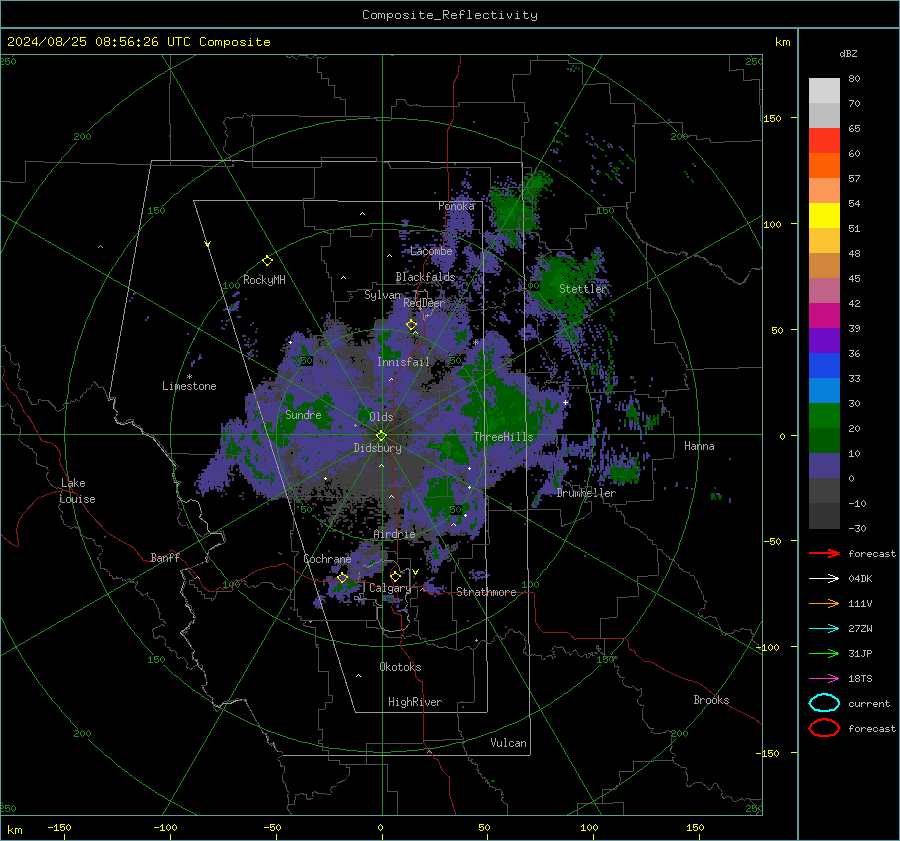This screenshot has width=900, height=841.
Task: Pick the red 60–65 dBZ color swatch
Action: pos(824,141)
